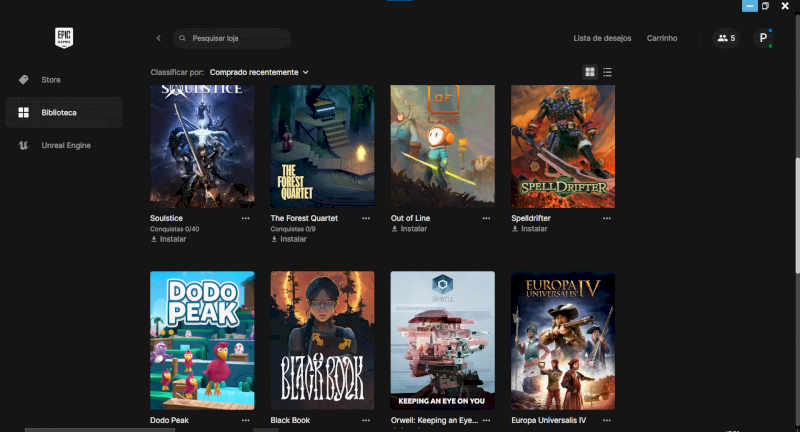The image size is (800, 432).
Task: Open the Black Book cover
Action: coord(322,340)
